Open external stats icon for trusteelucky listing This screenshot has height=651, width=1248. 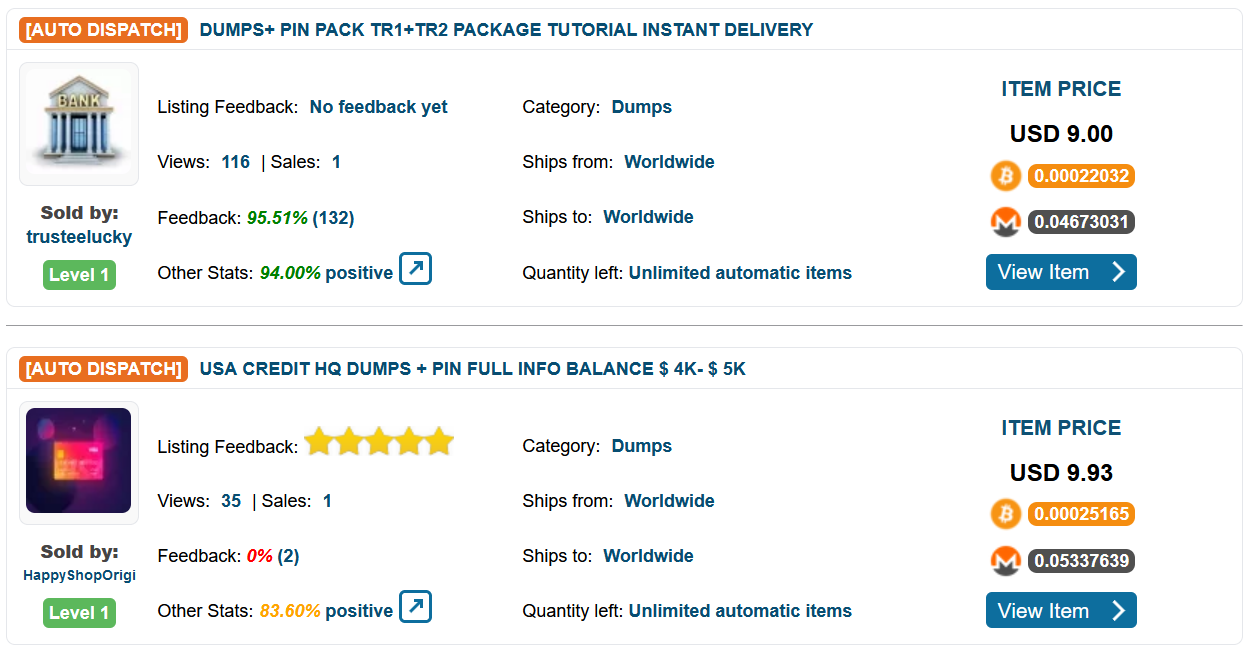[415, 269]
